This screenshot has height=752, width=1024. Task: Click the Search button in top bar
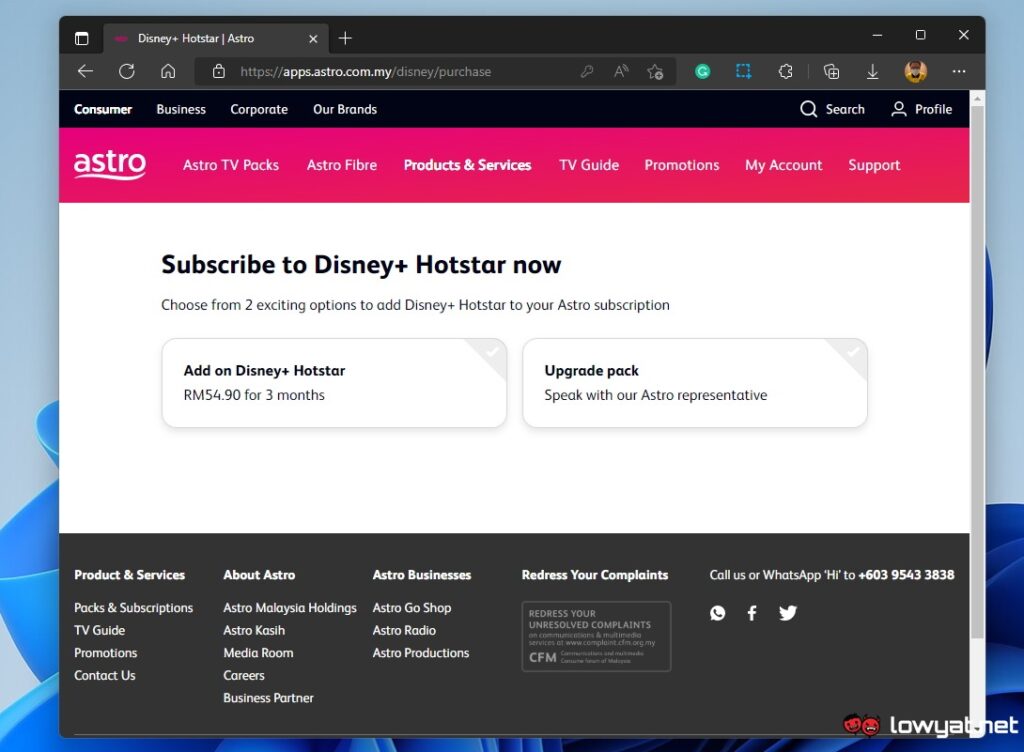[833, 109]
